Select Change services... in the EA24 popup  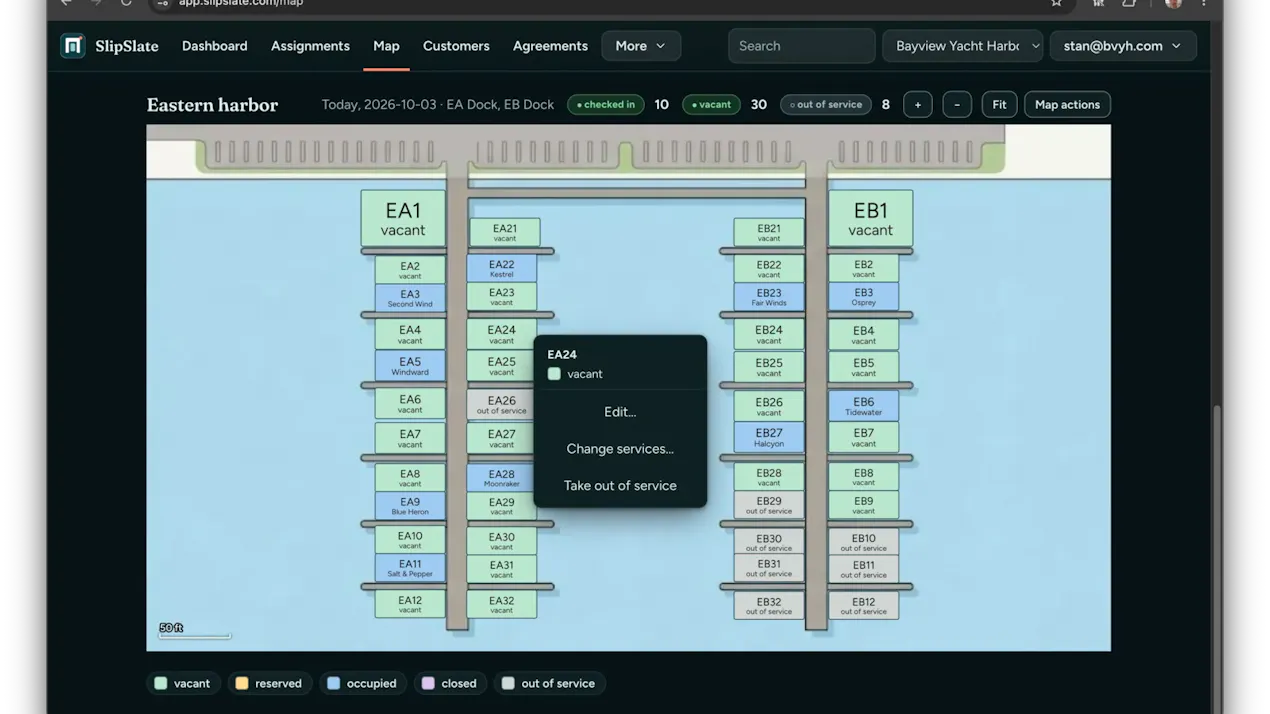tap(620, 449)
